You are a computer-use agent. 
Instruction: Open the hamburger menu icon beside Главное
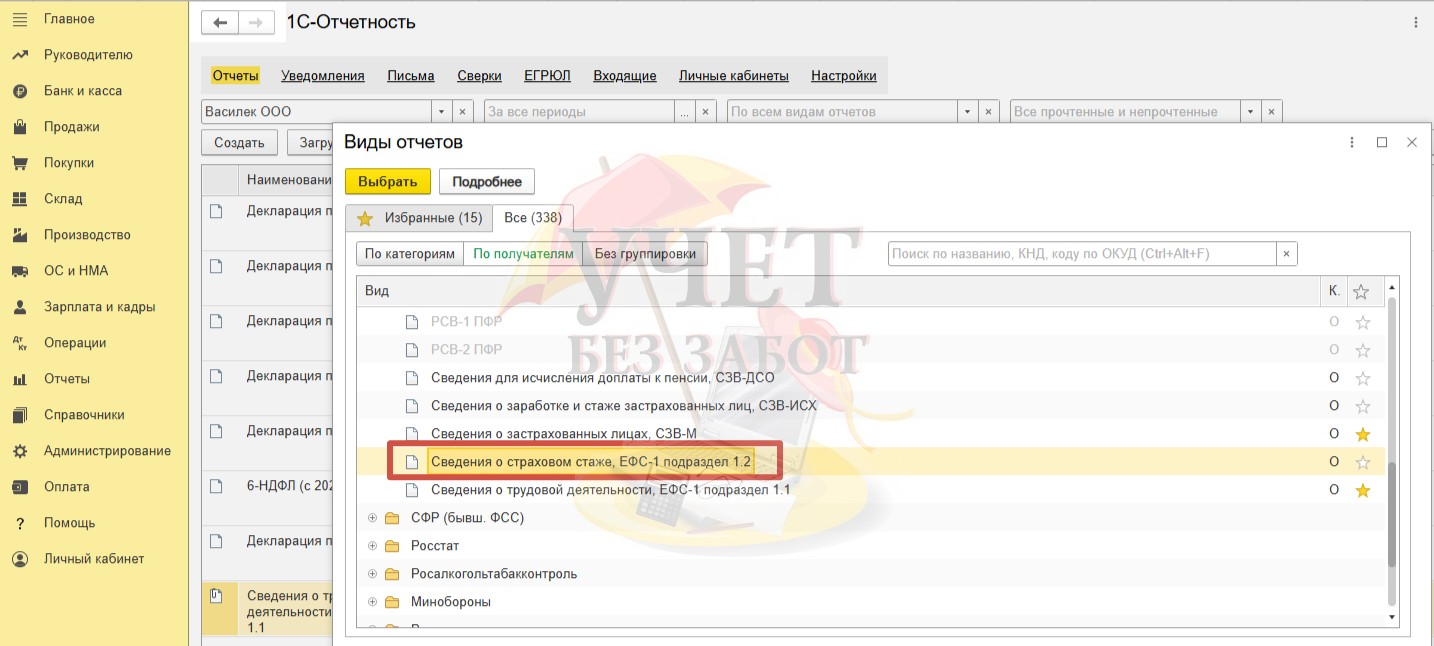click(x=19, y=19)
